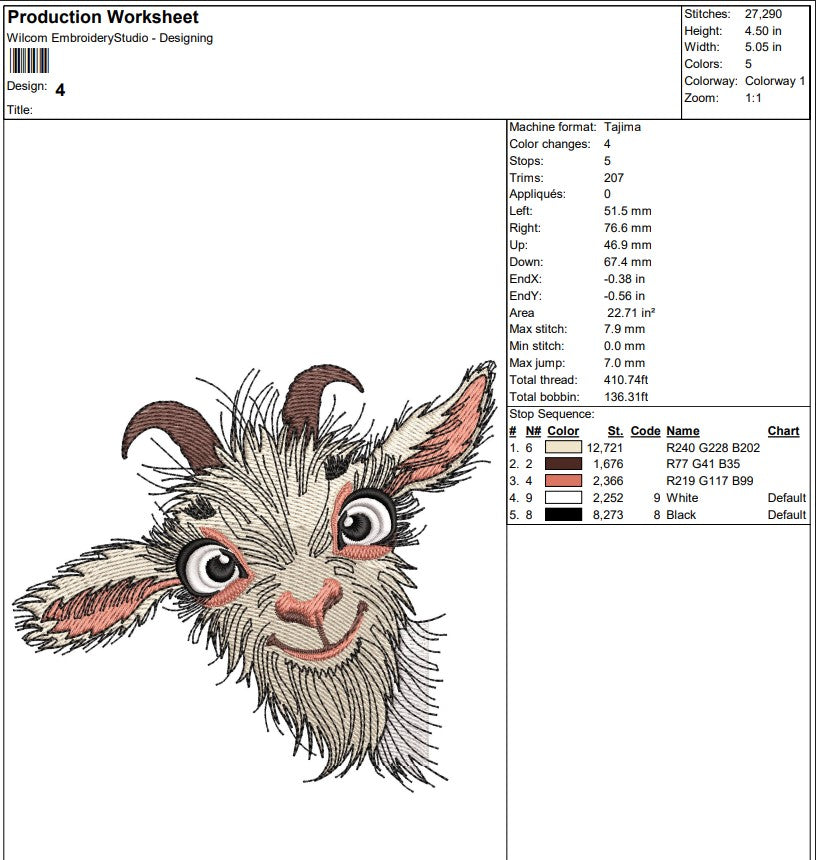Screen dimensions: 816x860
Task: Click the barcode under Wilcom EmbroideryStudio heading
Action: (30, 60)
